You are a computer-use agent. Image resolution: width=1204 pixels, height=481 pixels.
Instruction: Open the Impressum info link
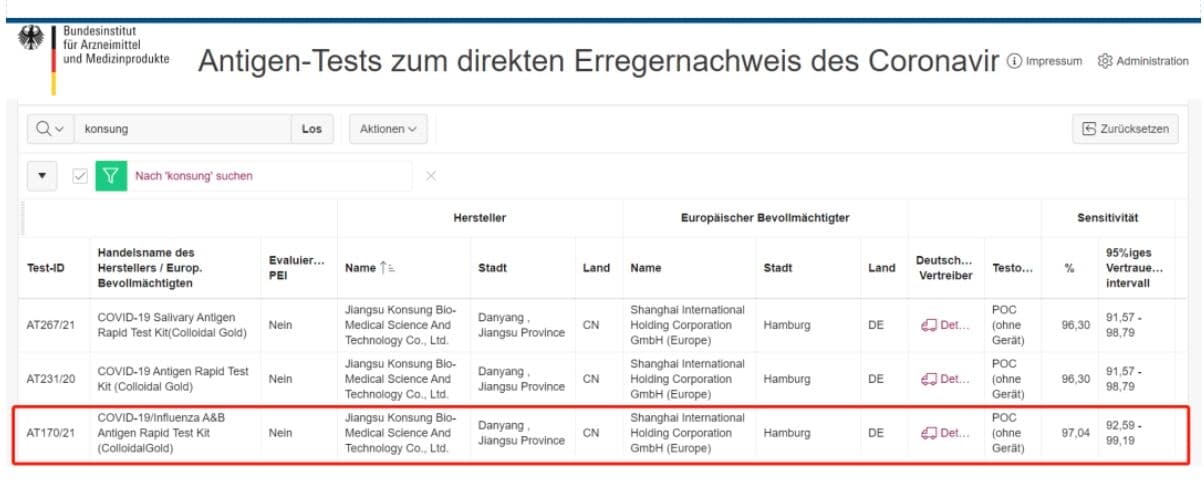(1045, 61)
